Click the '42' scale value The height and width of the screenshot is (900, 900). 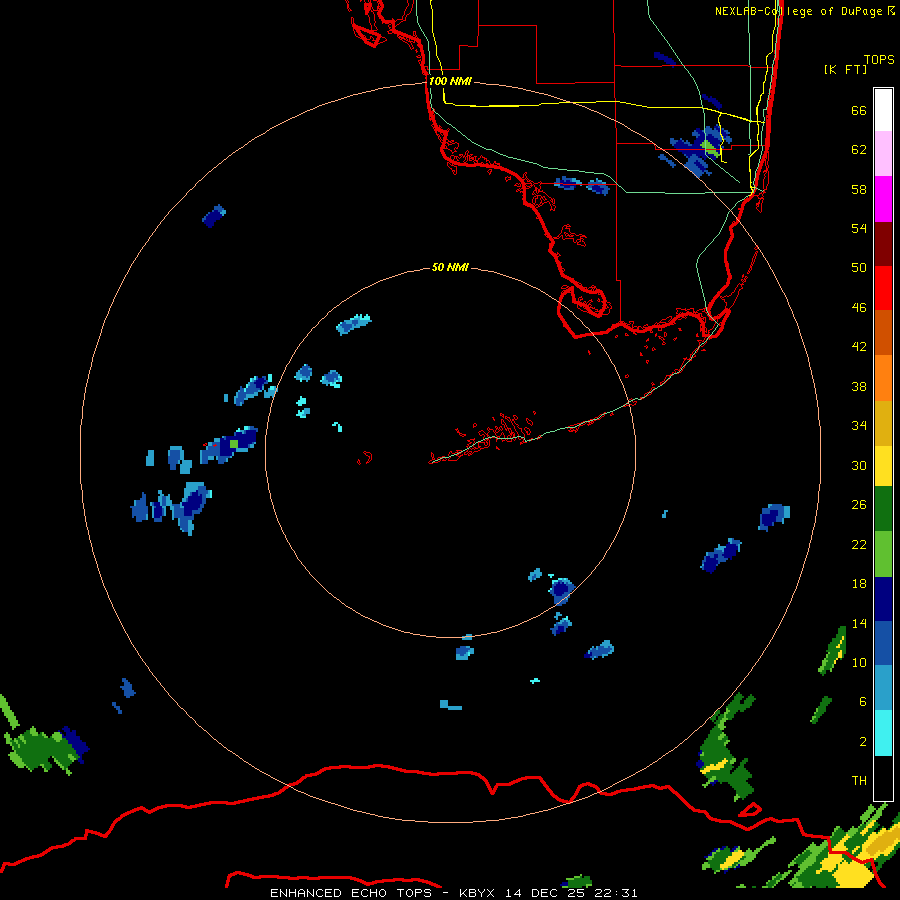coord(859,346)
